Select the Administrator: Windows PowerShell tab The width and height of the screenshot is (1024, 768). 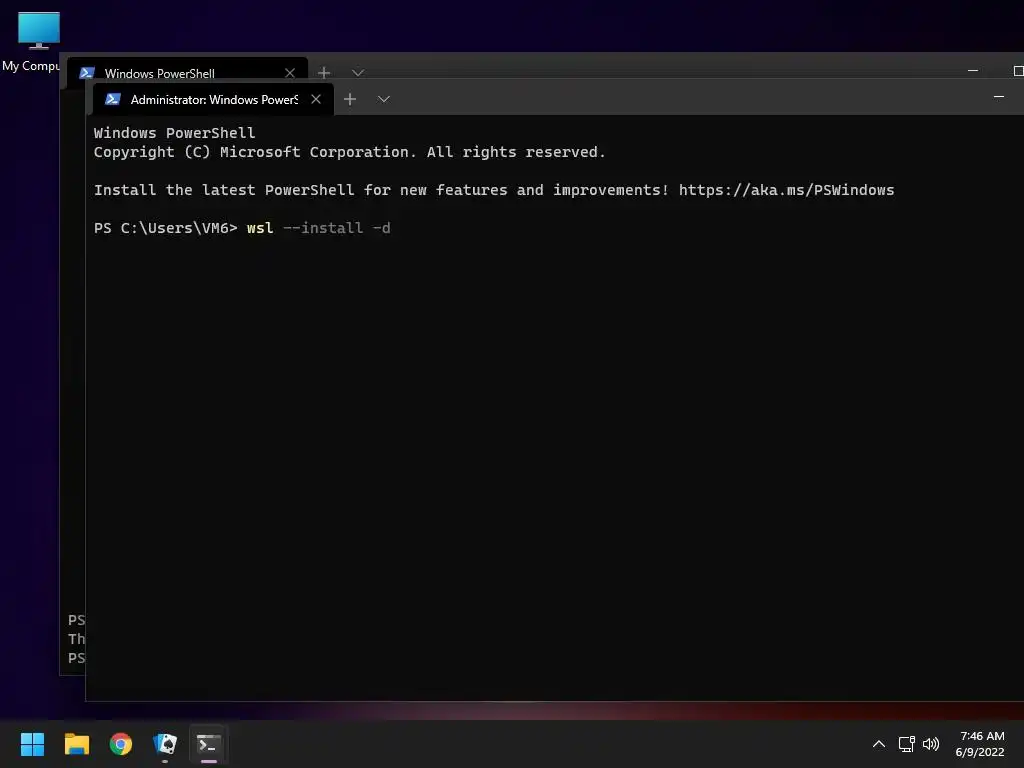[x=214, y=99]
